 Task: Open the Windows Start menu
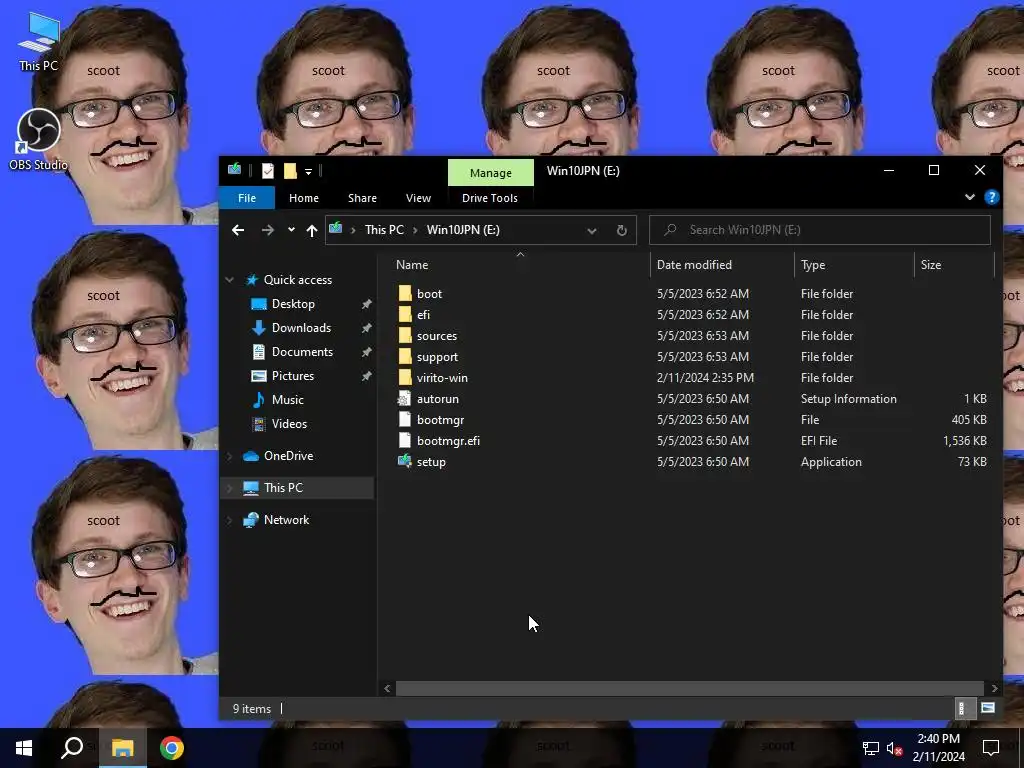point(24,748)
